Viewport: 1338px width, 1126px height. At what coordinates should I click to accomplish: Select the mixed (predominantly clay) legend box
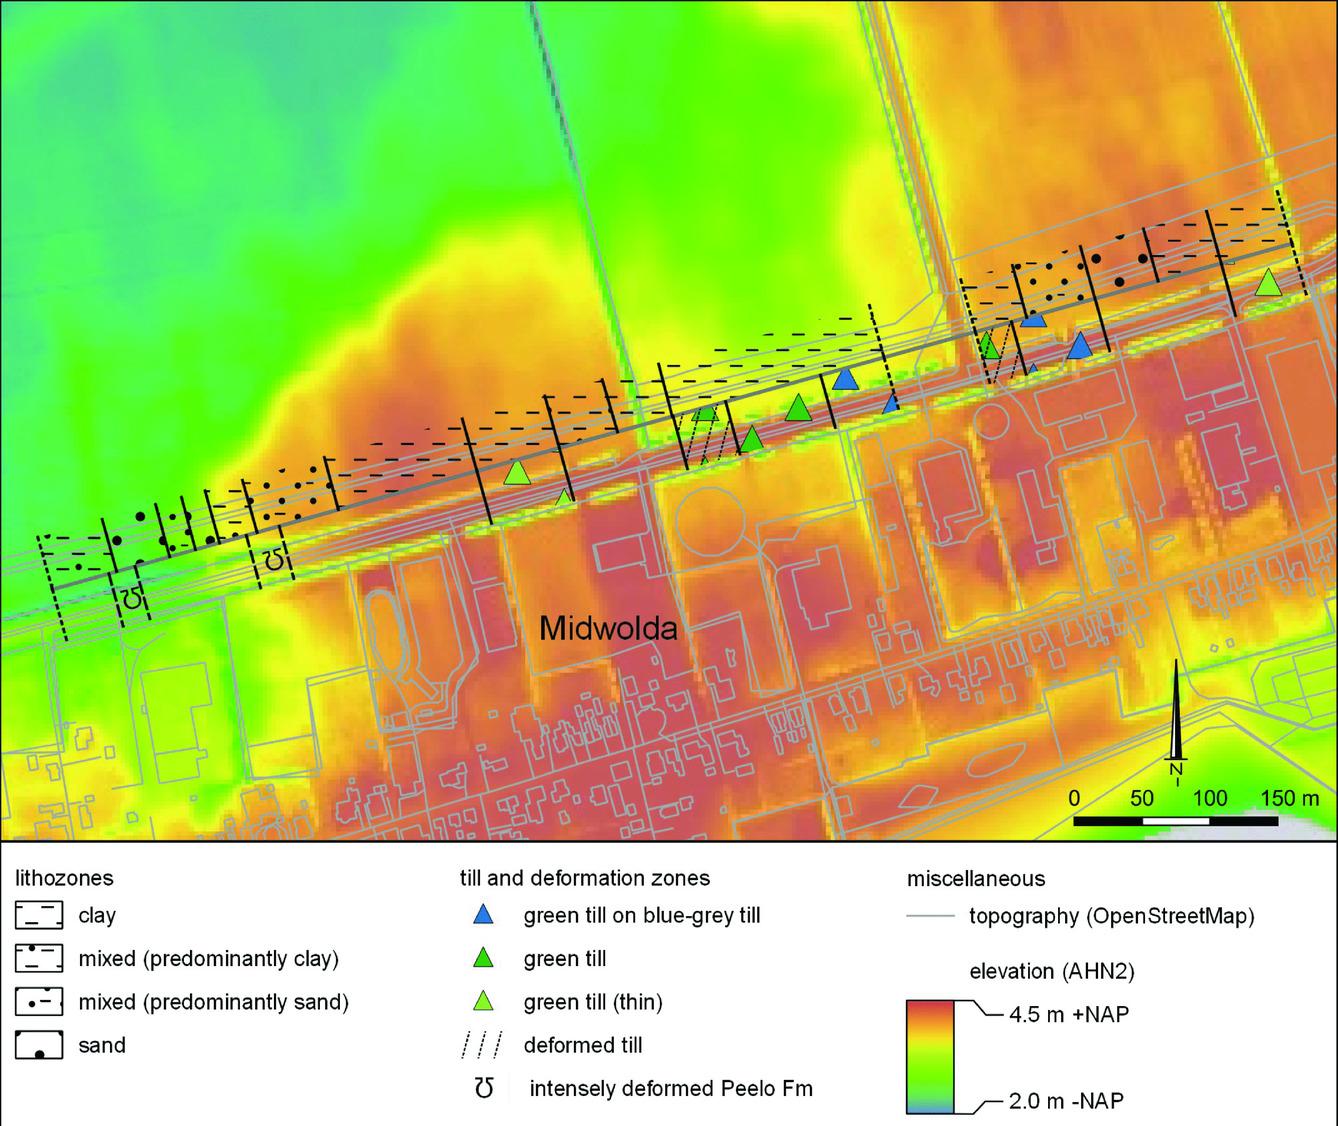coord(39,958)
